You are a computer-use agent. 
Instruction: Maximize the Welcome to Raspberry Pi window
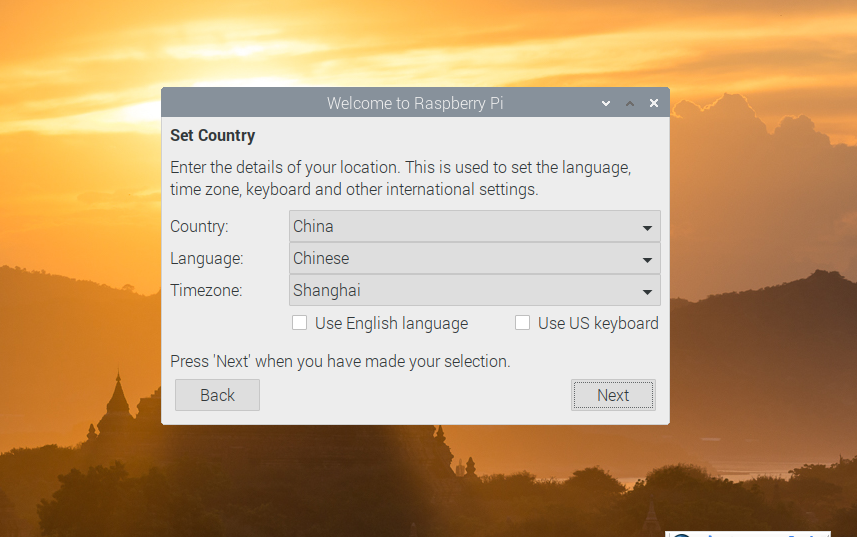click(x=630, y=103)
